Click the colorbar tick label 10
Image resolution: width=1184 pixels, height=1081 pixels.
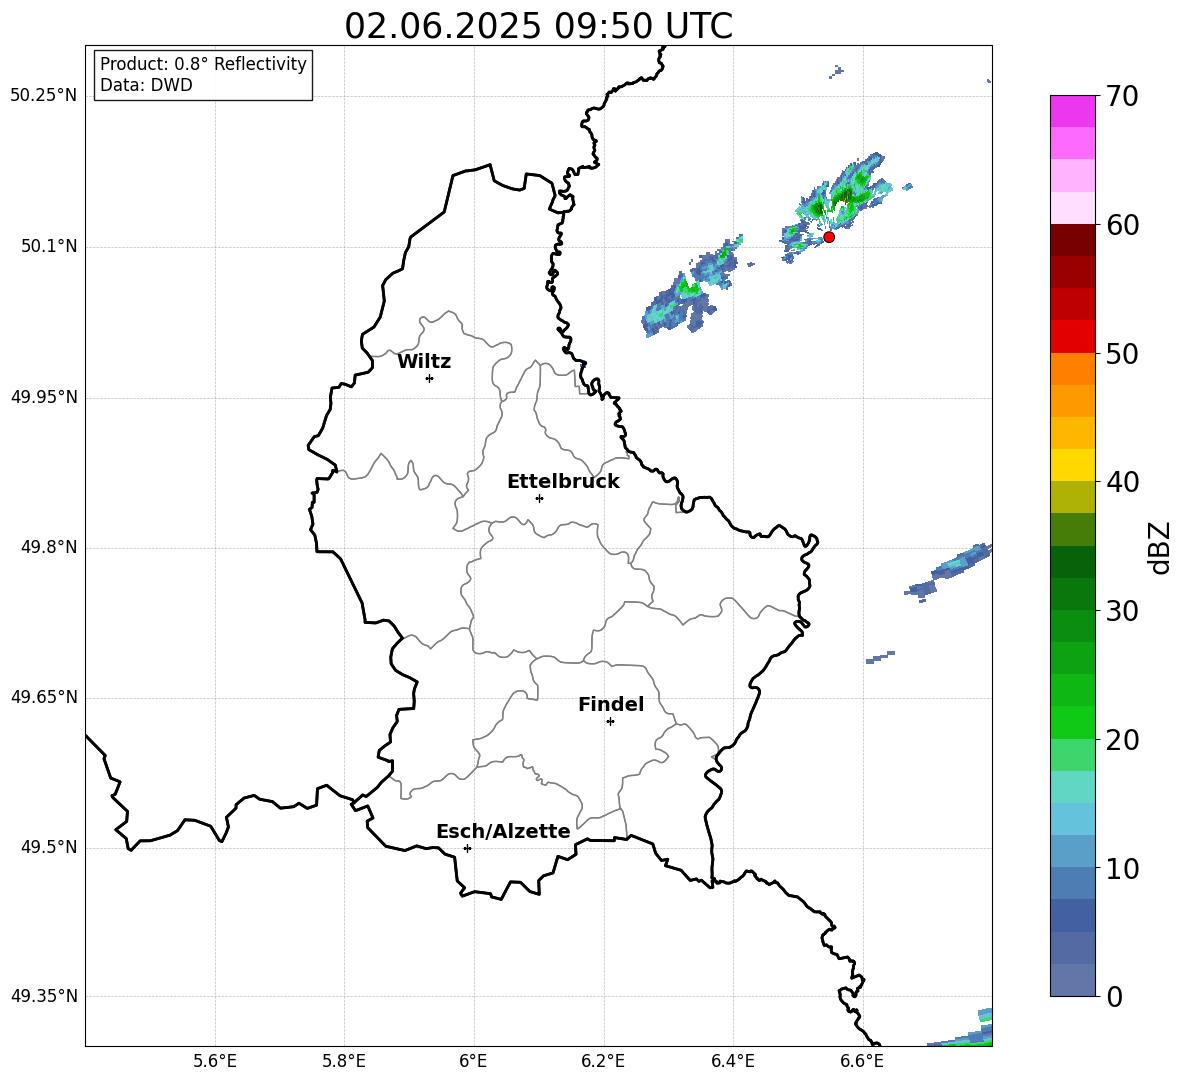(x=1122, y=868)
